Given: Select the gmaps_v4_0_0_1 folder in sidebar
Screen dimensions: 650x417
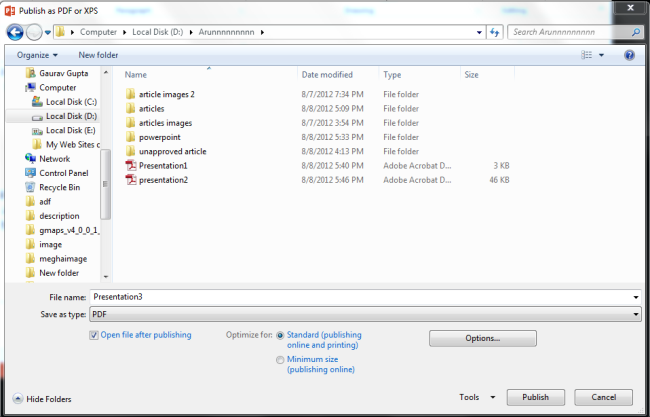Looking at the screenshot, I should (63, 230).
